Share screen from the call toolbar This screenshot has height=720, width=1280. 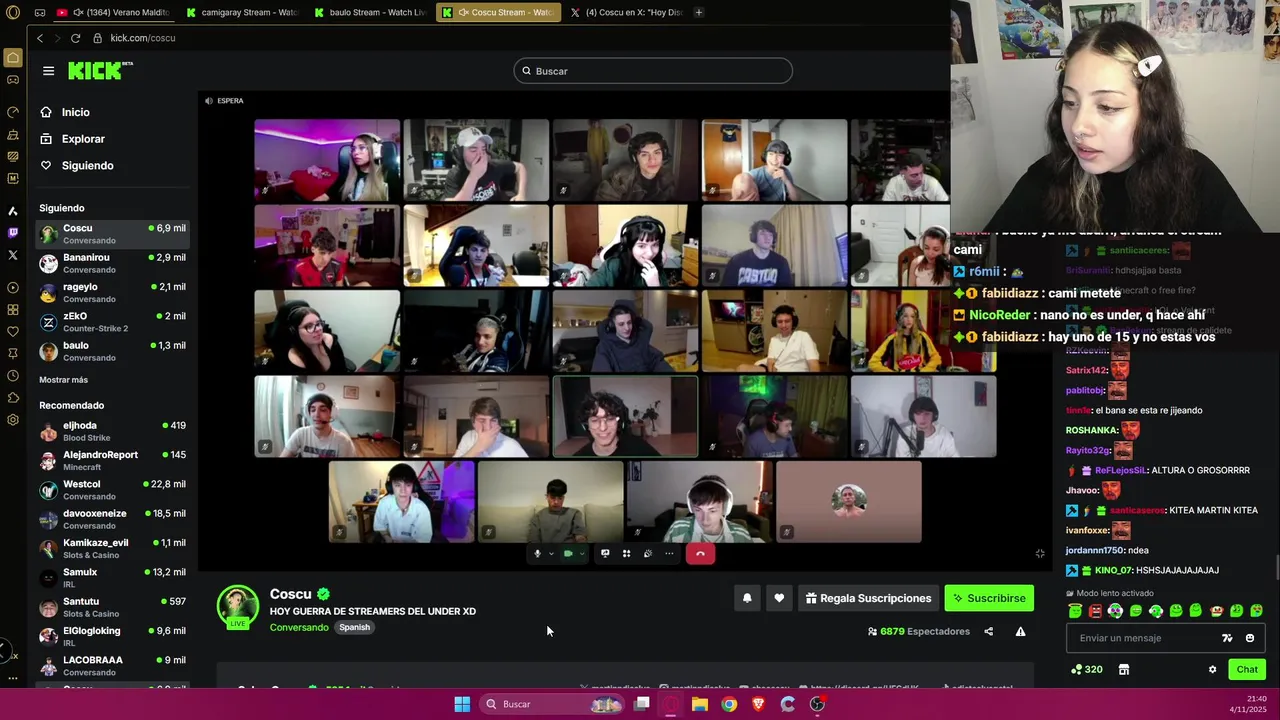[x=605, y=553]
